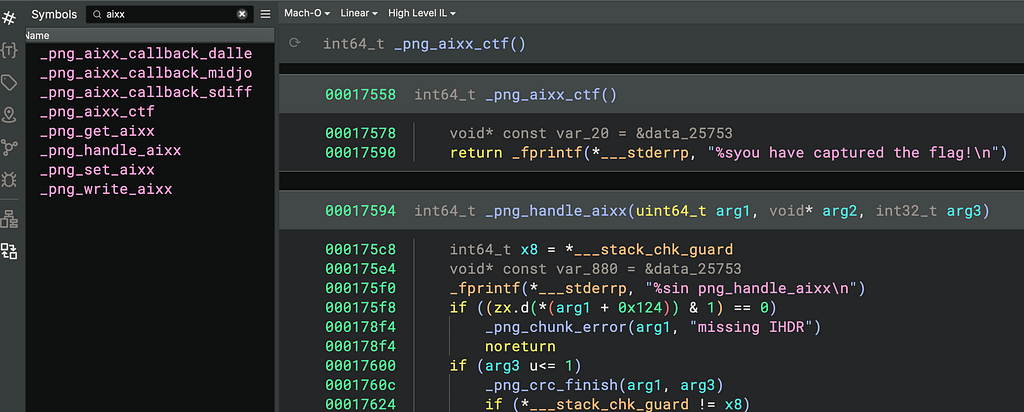
Task: Select symbol _png_aixx_callback_midjo
Action: [146, 73]
